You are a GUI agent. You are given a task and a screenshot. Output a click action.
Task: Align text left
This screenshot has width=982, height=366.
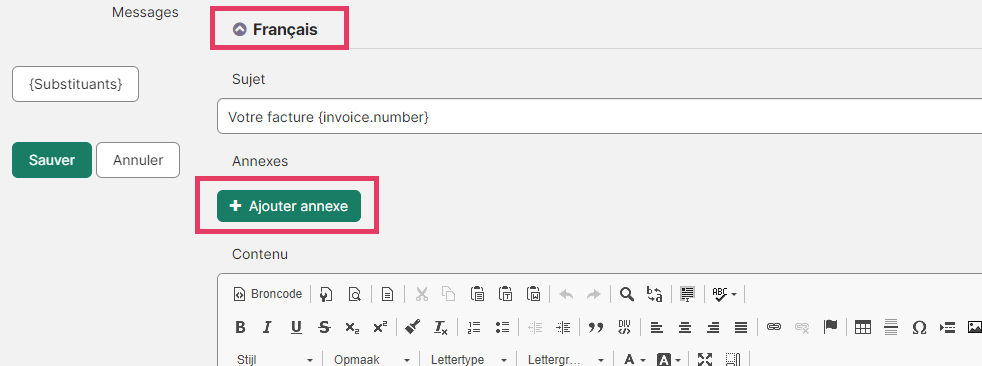[x=656, y=327]
